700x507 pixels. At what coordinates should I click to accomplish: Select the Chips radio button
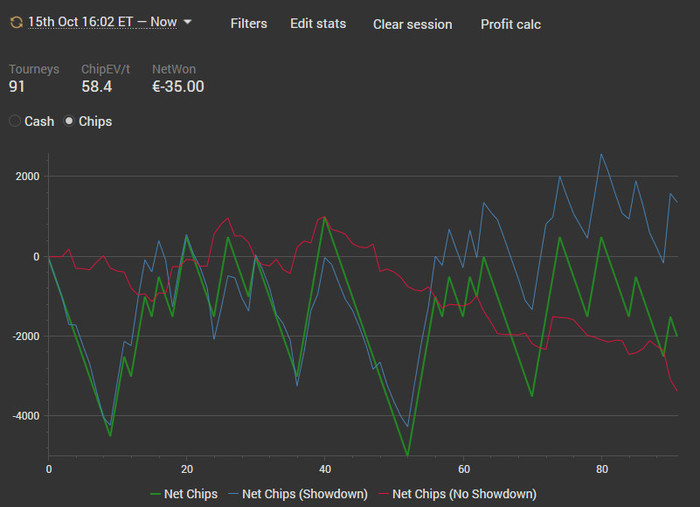coord(69,121)
